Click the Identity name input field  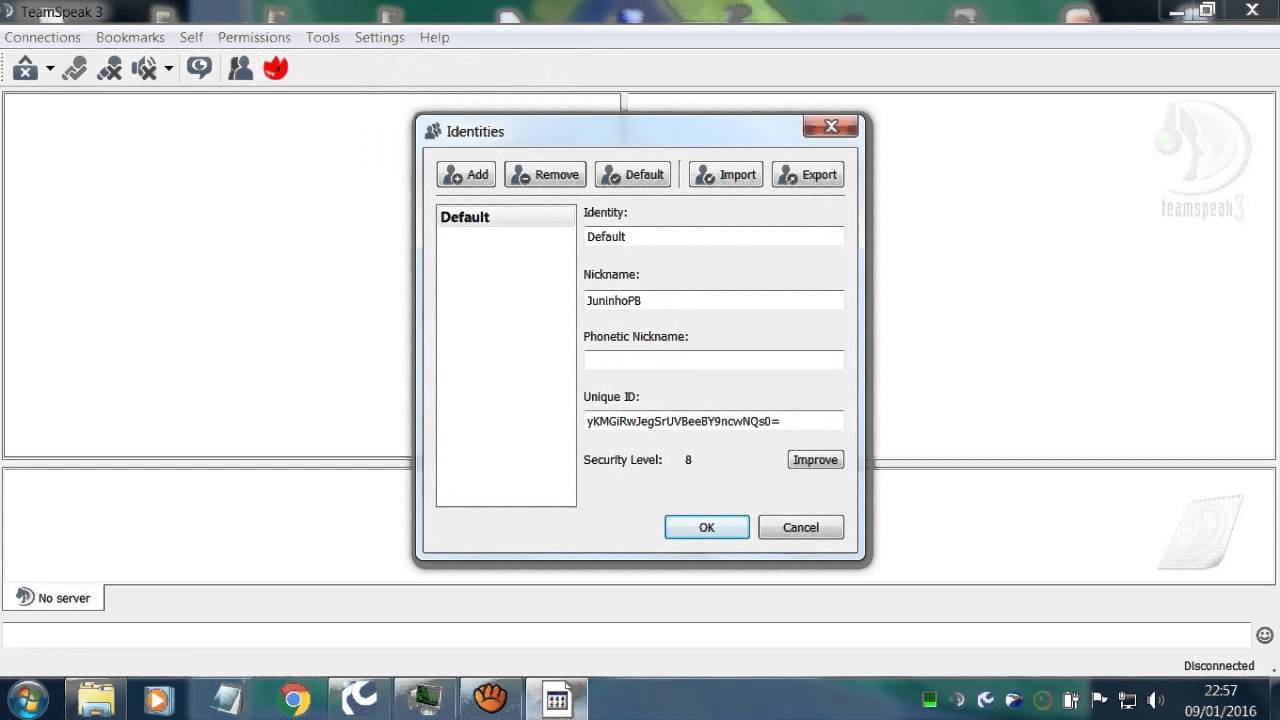(x=713, y=237)
